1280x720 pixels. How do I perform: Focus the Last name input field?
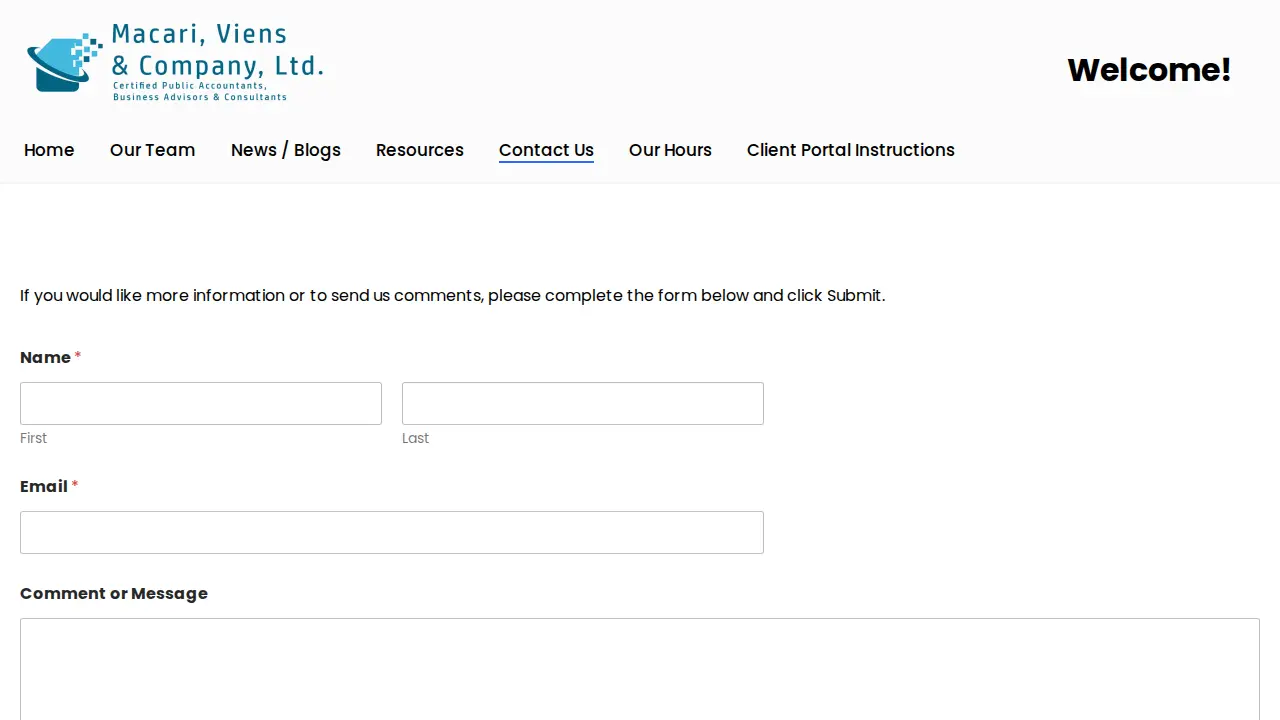583,403
